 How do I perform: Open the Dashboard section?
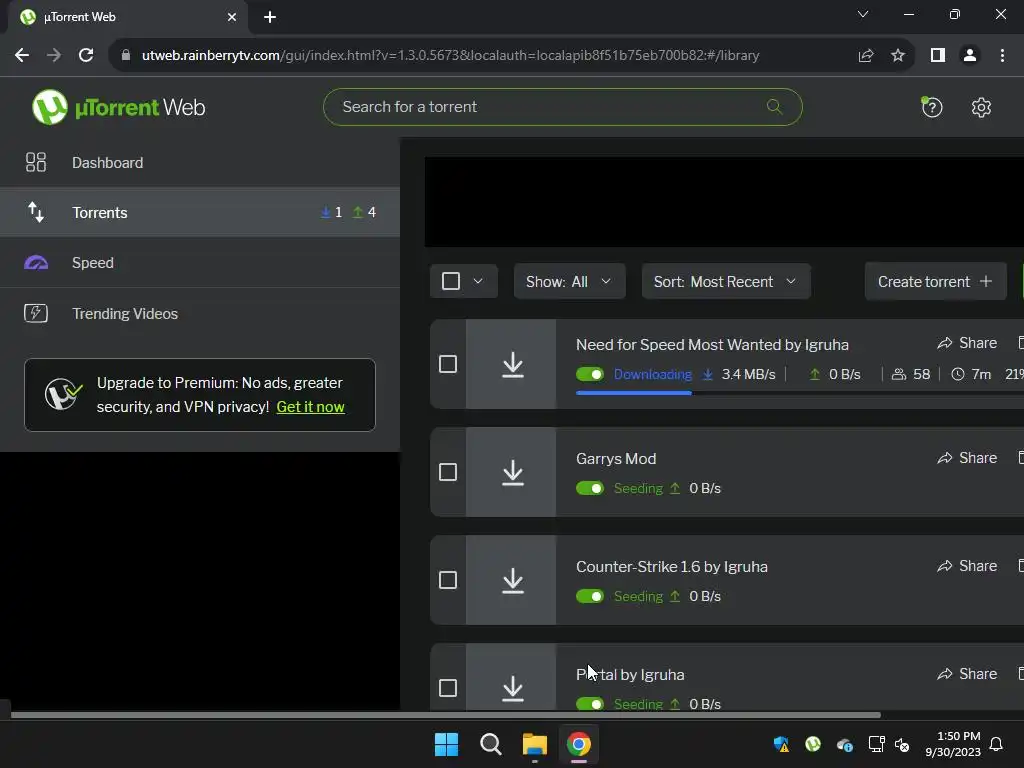point(200,163)
